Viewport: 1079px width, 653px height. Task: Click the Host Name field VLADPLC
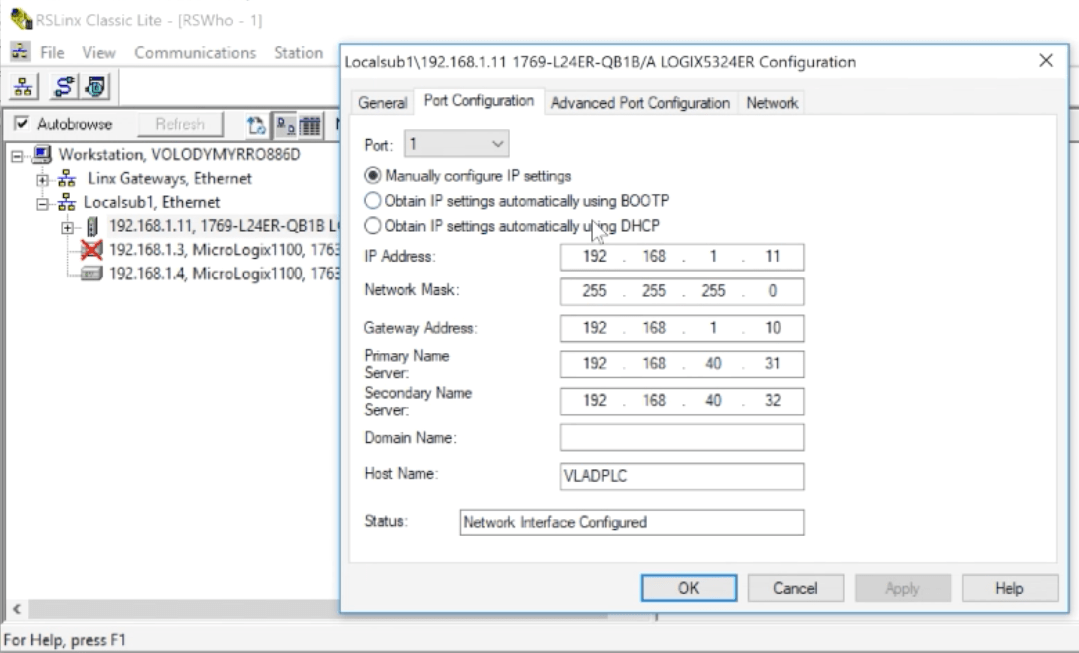(x=682, y=476)
